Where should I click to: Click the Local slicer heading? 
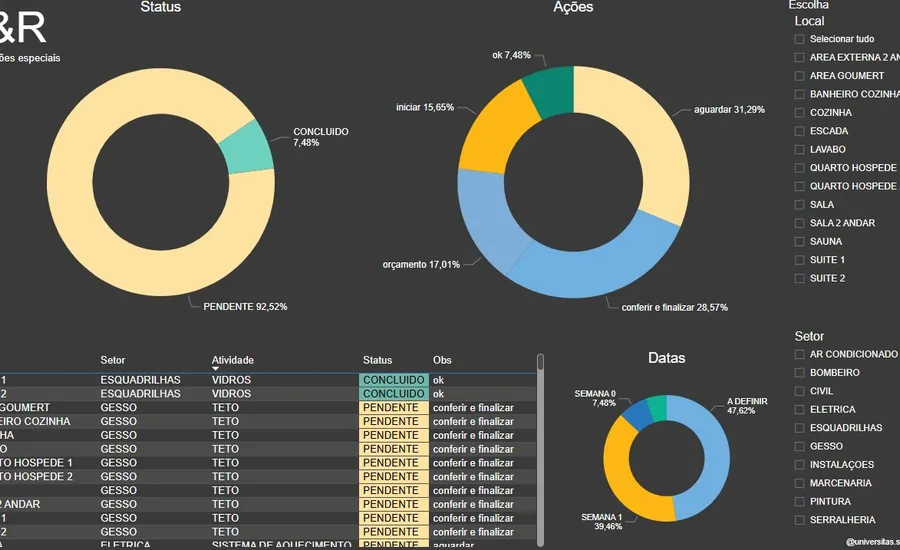[809, 21]
